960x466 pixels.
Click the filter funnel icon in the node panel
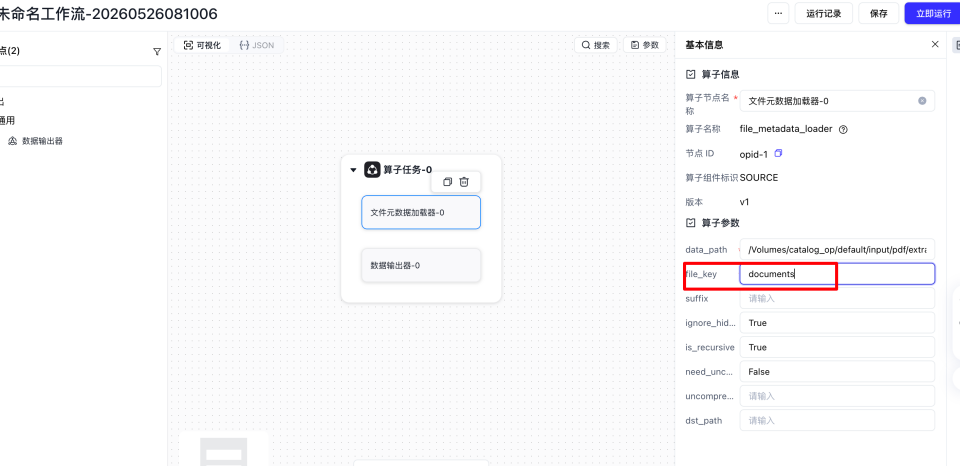click(157, 51)
